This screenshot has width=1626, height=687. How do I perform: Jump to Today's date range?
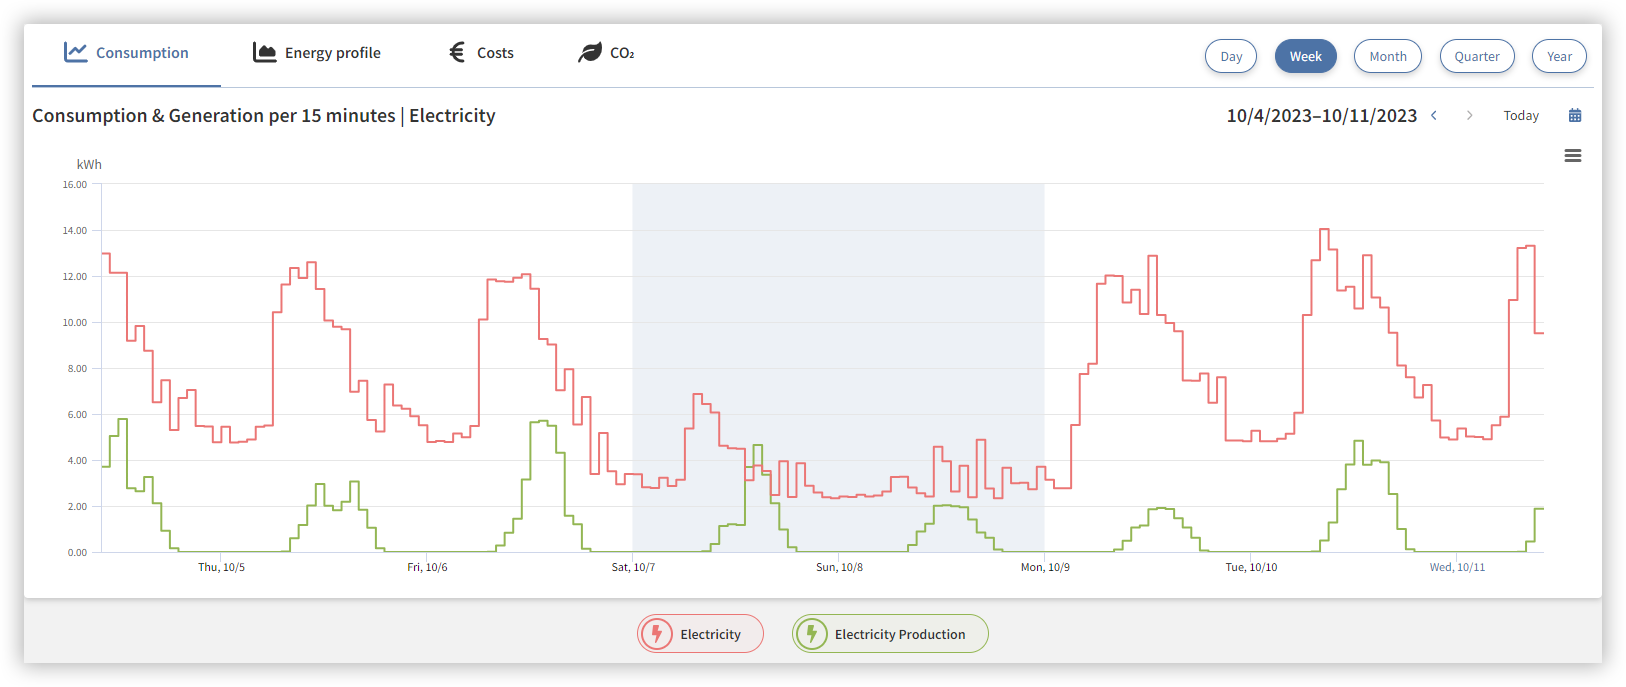(x=1521, y=115)
